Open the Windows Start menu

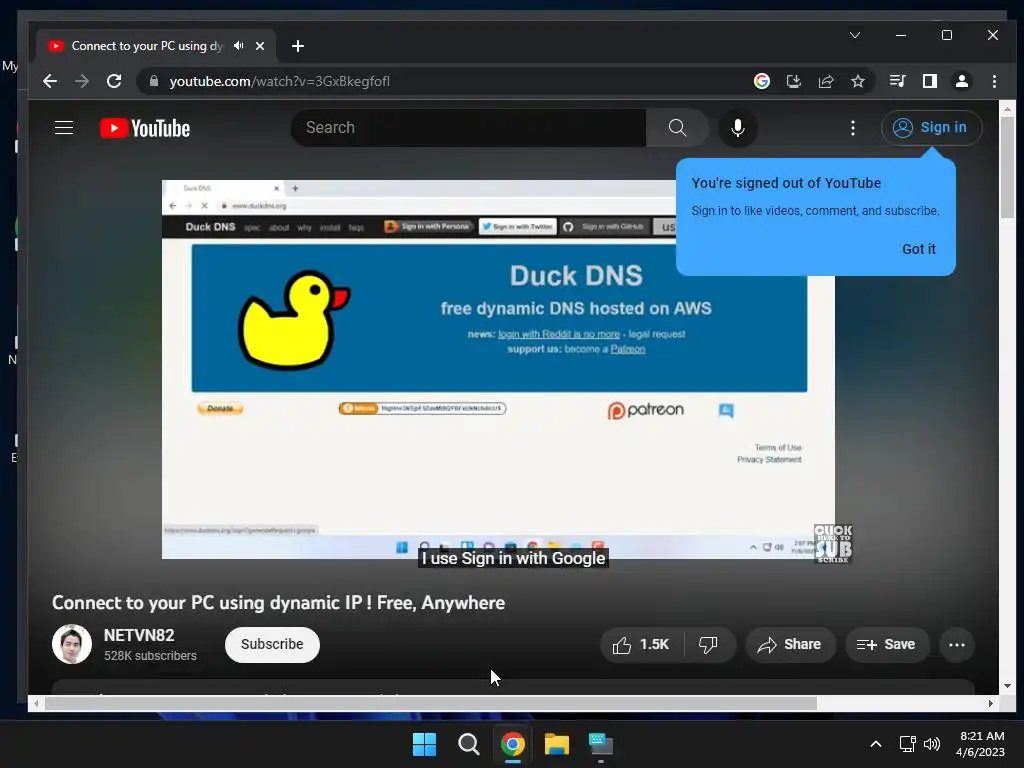[x=424, y=744]
